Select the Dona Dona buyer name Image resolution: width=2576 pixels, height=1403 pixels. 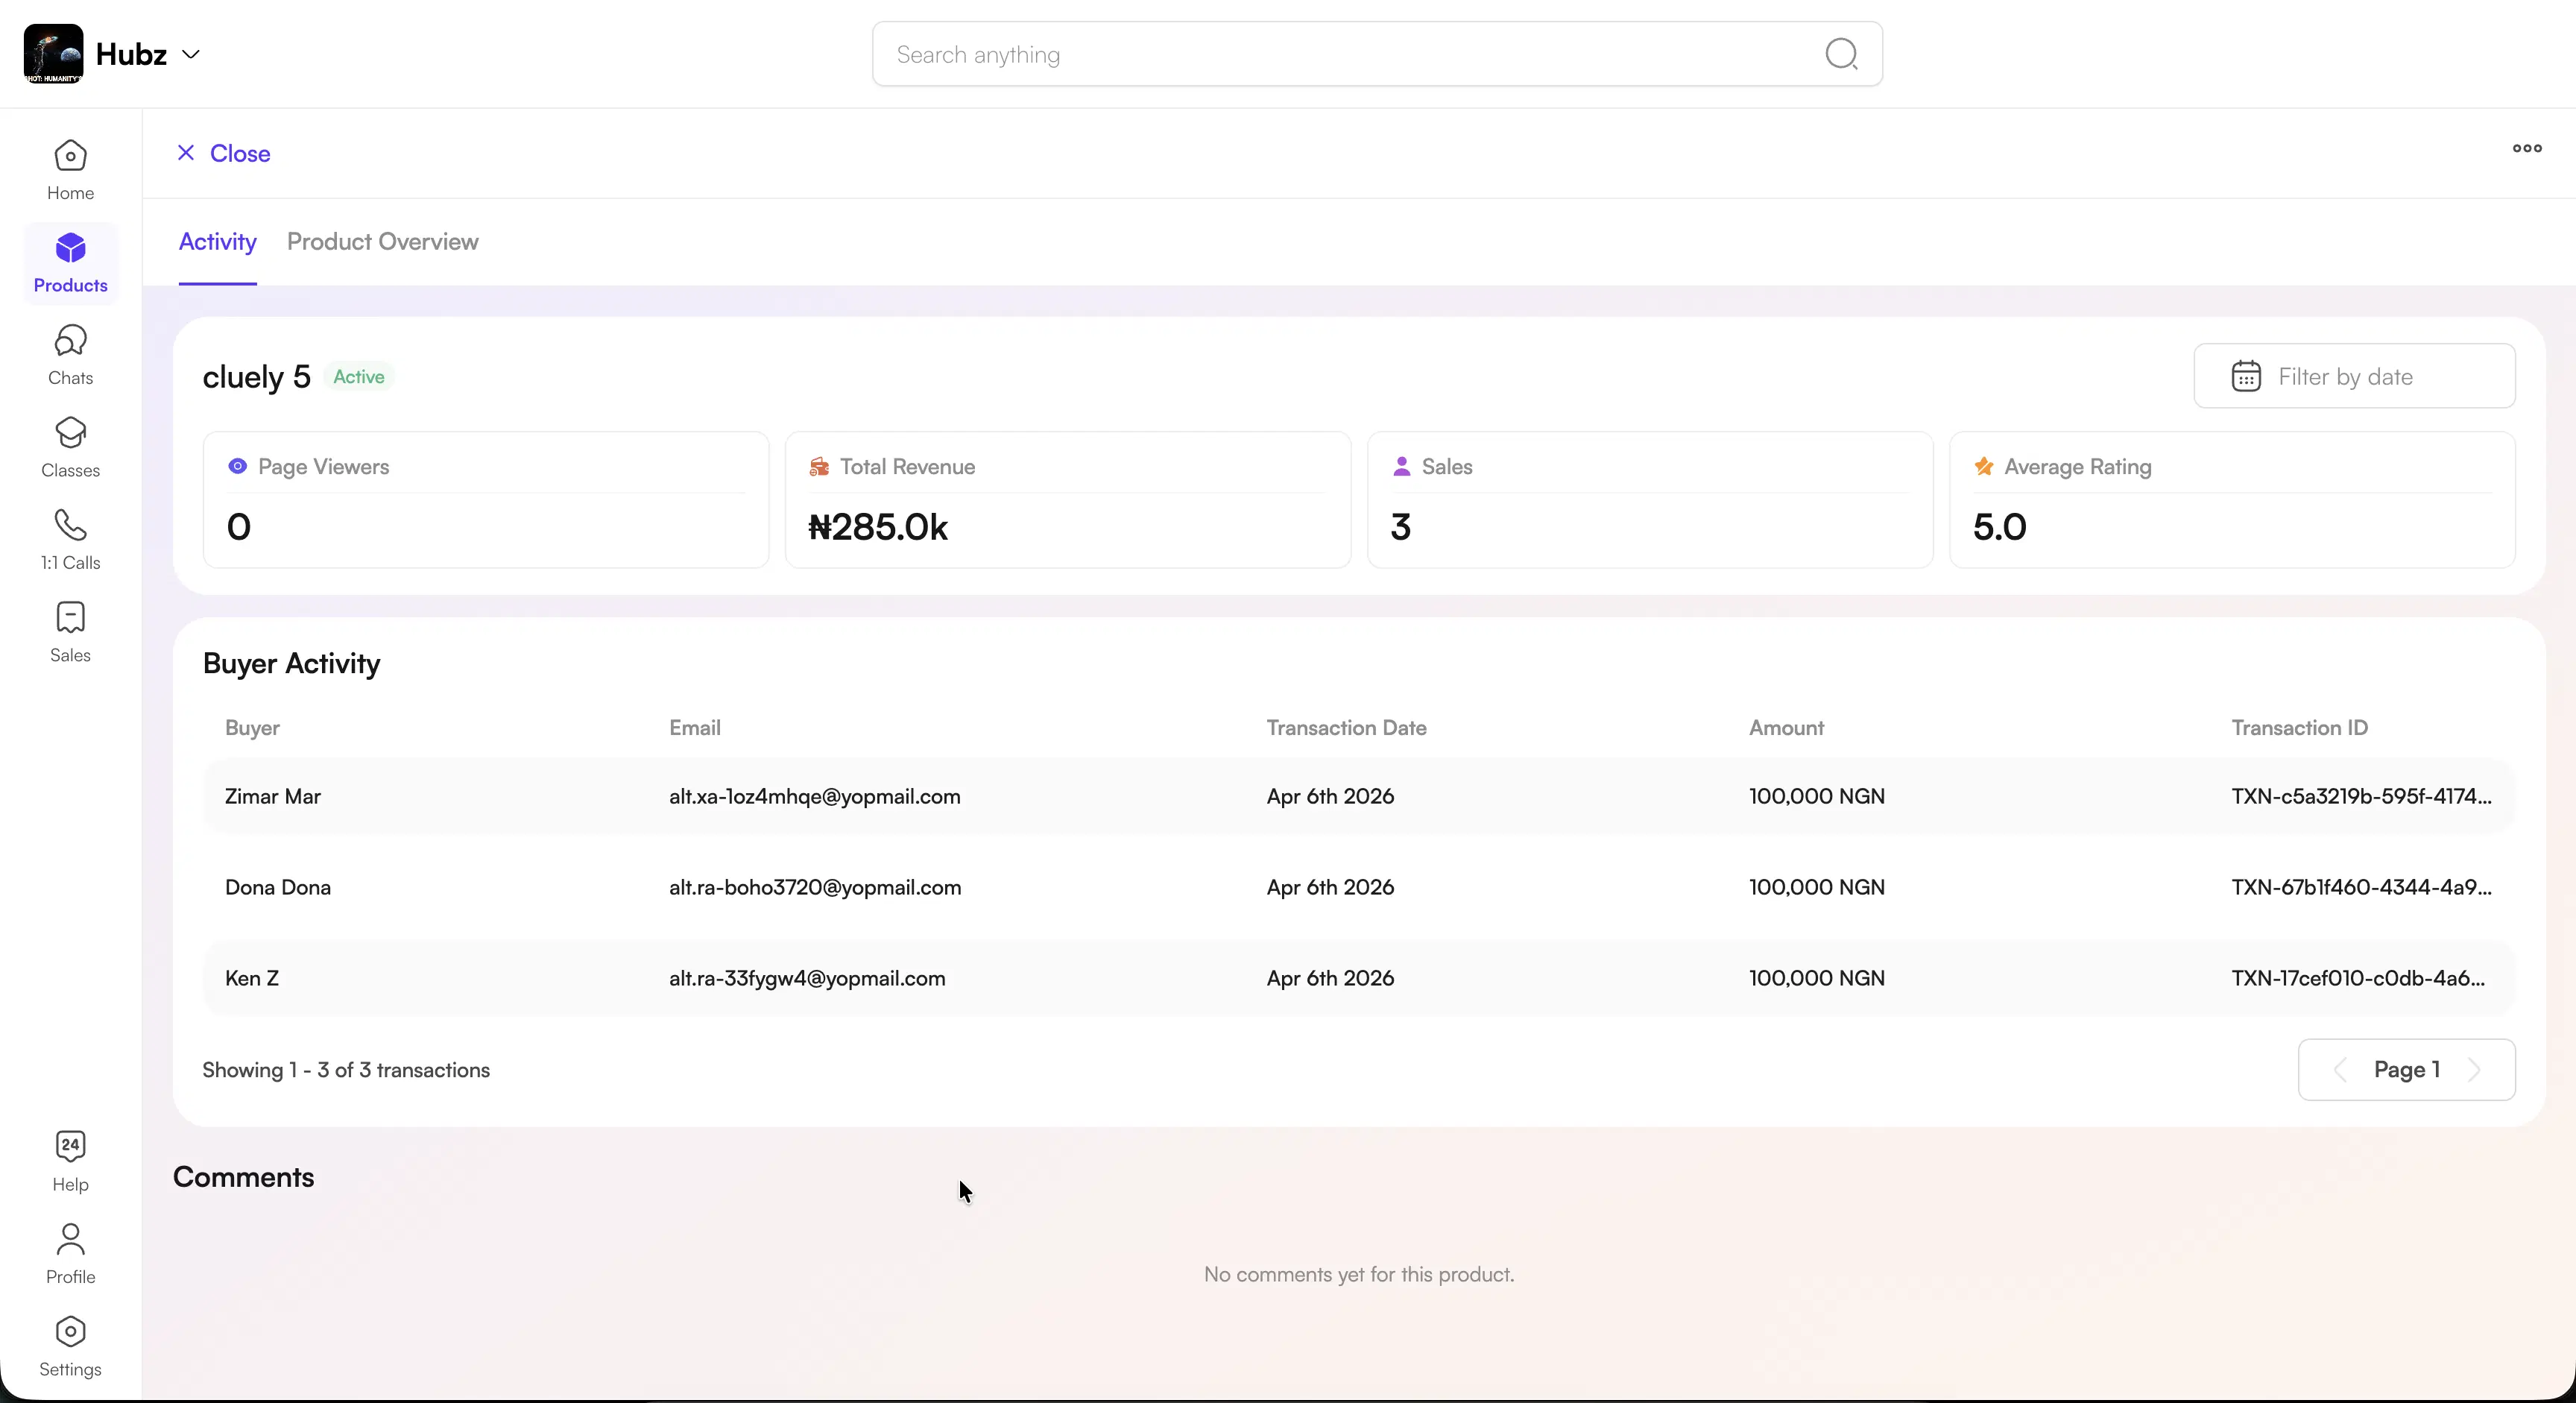click(278, 888)
